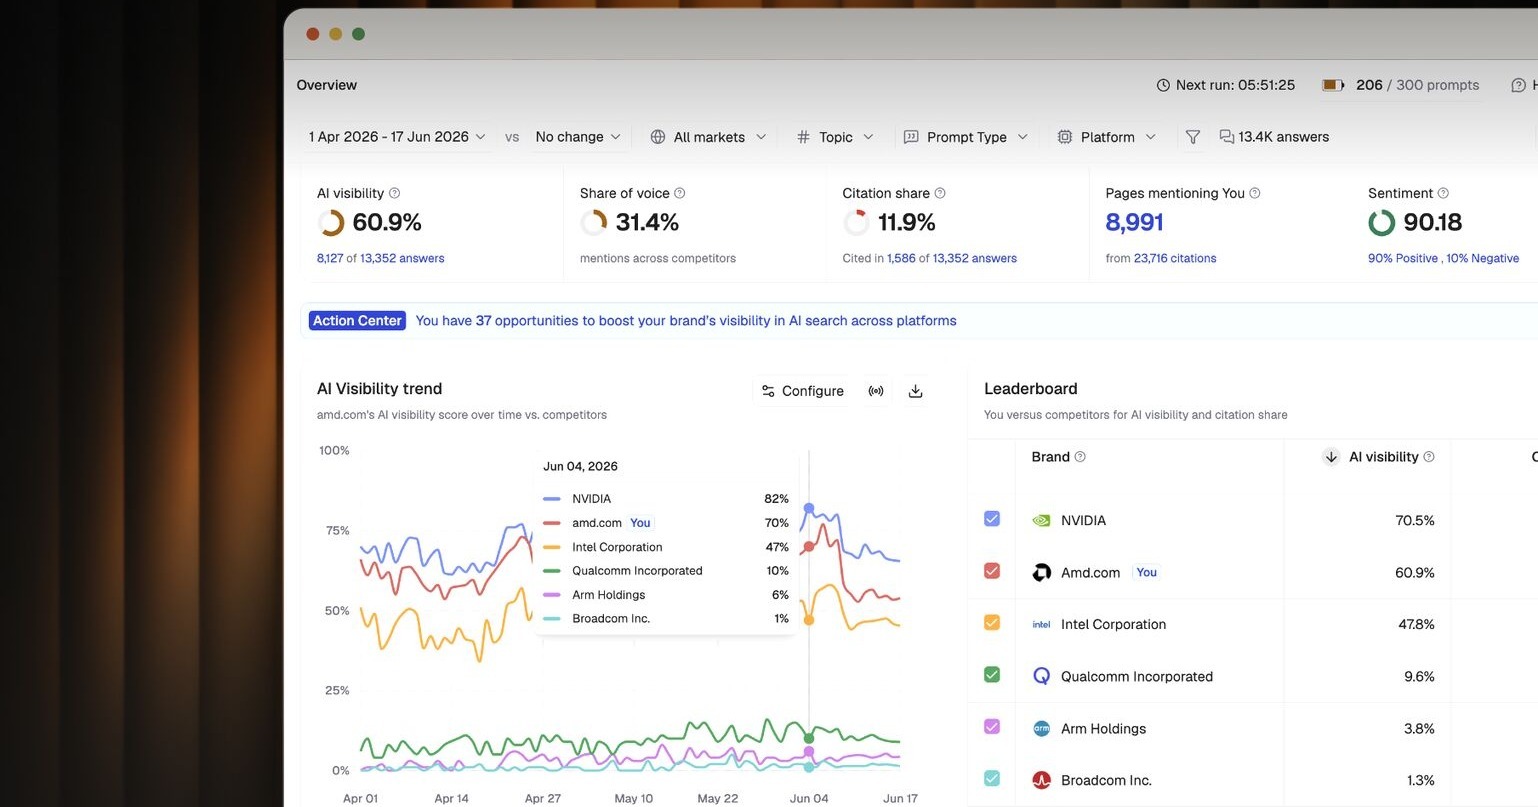Screen dimensions: 1538x807
Task: Expand the Topic dropdown
Action: pos(835,137)
